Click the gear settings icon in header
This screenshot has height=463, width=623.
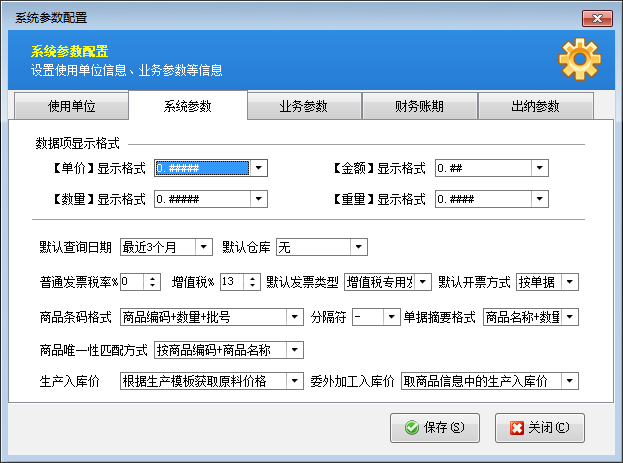click(x=579, y=59)
